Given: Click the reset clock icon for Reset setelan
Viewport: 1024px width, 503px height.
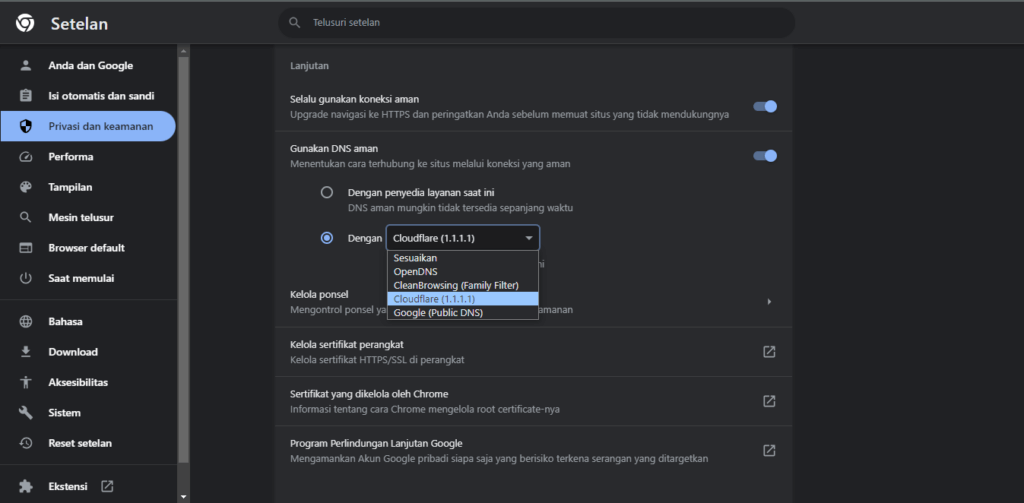Looking at the screenshot, I should coord(25,443).
